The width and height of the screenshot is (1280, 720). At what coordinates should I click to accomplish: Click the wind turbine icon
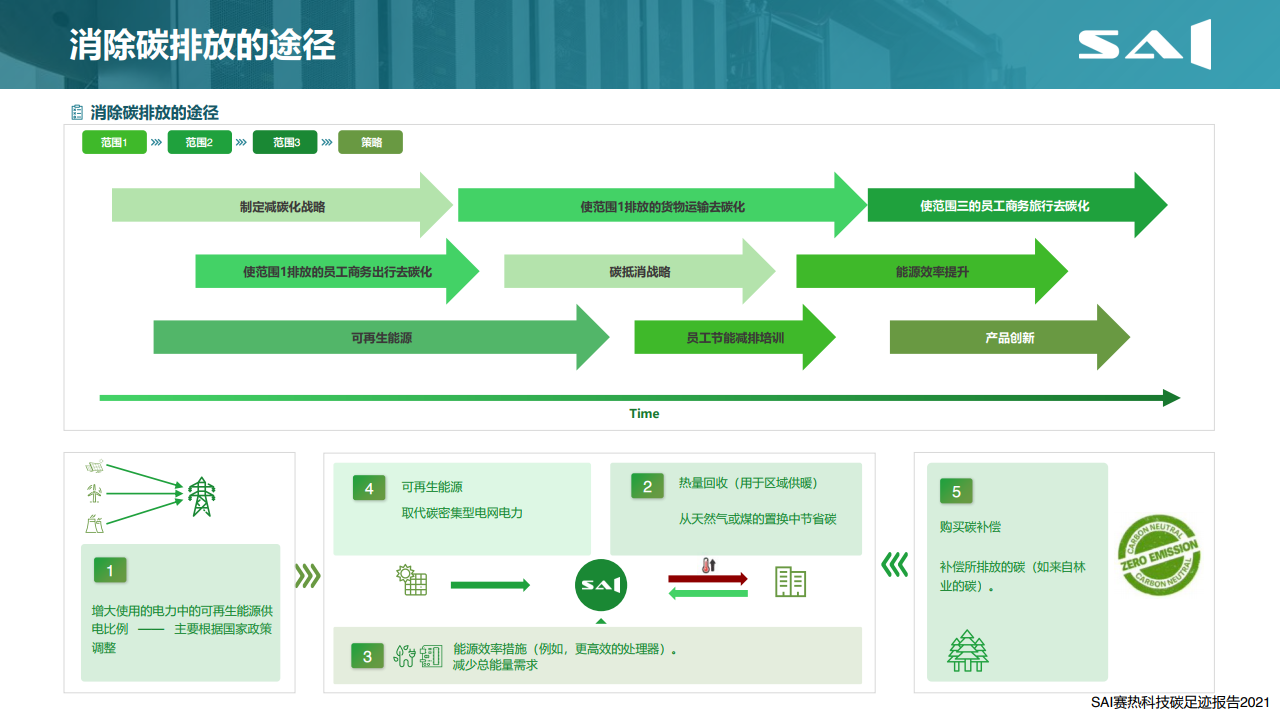(x=94, y=493)
